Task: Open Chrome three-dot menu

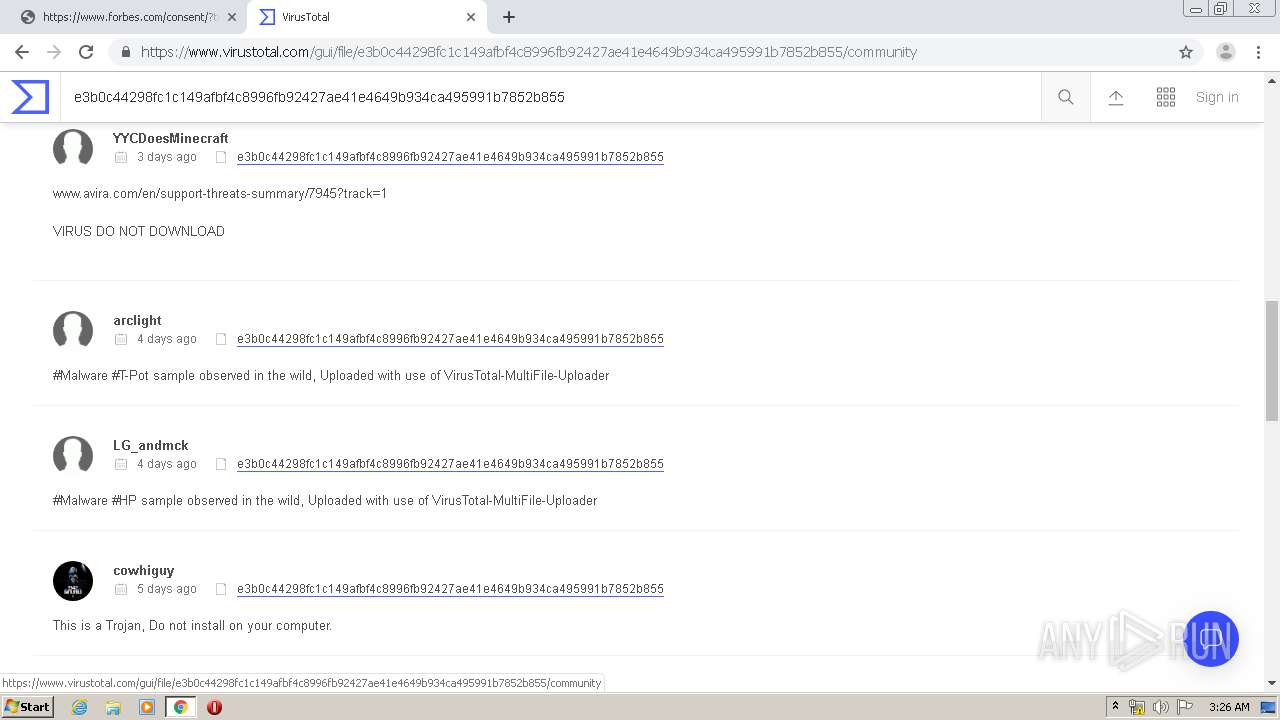Action: coord(1259,52)
